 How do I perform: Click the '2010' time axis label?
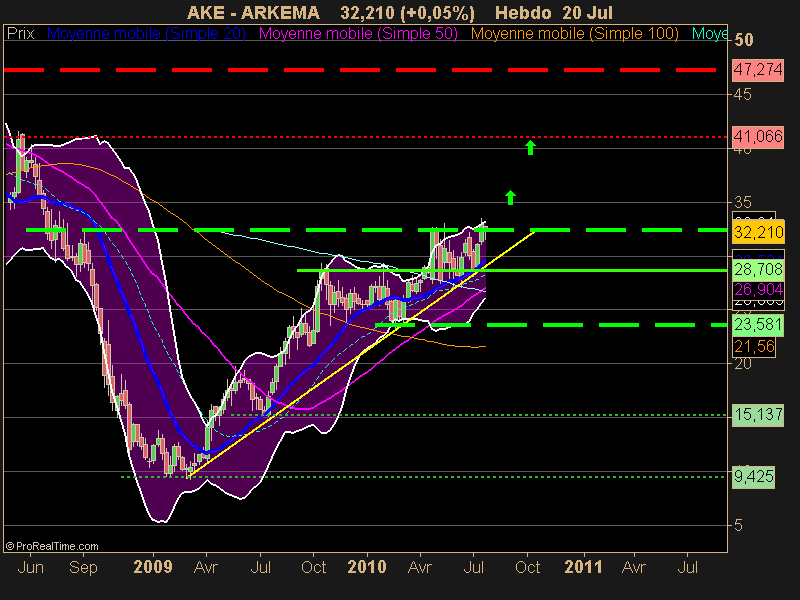click(366, 567)
